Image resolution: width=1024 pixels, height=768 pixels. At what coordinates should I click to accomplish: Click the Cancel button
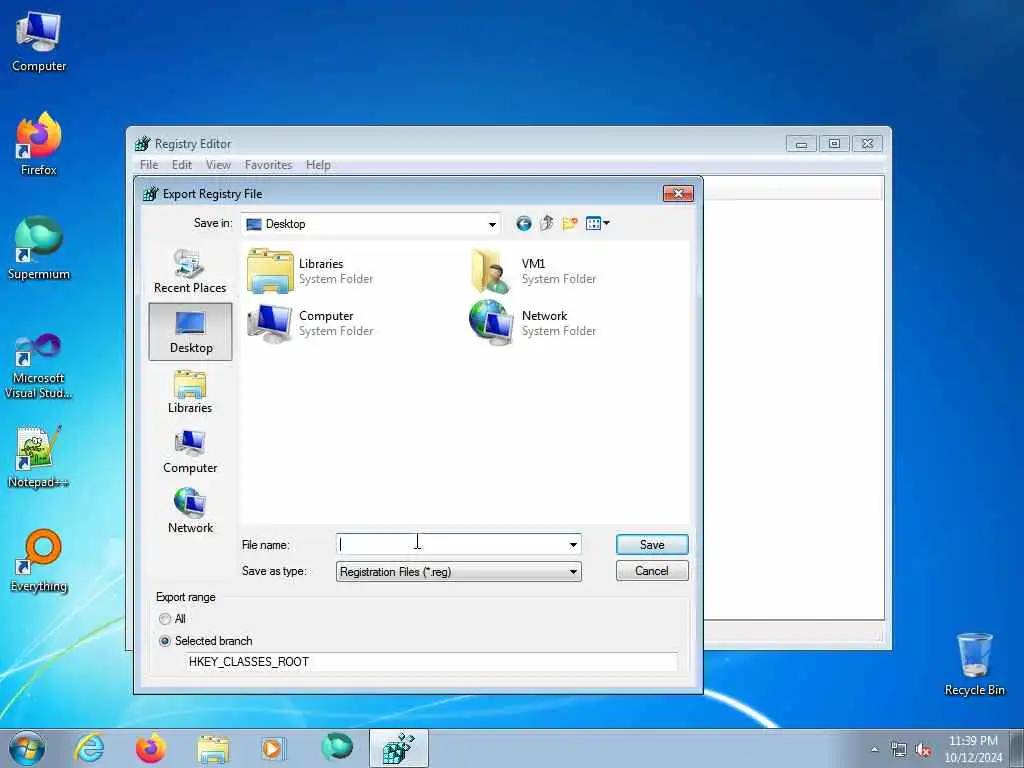(652, 571)
